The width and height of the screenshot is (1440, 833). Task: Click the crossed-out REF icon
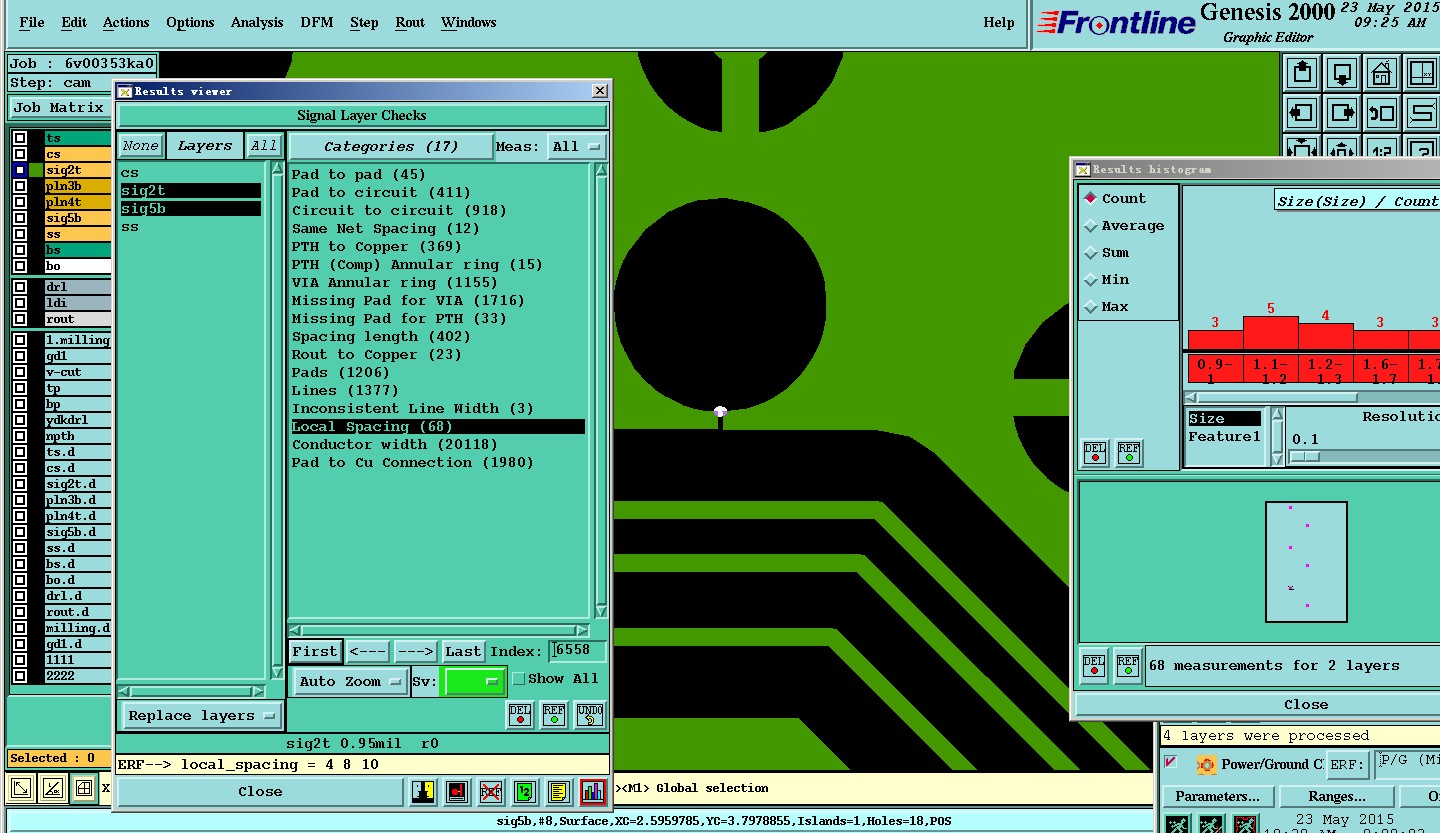tap(491, 792)
